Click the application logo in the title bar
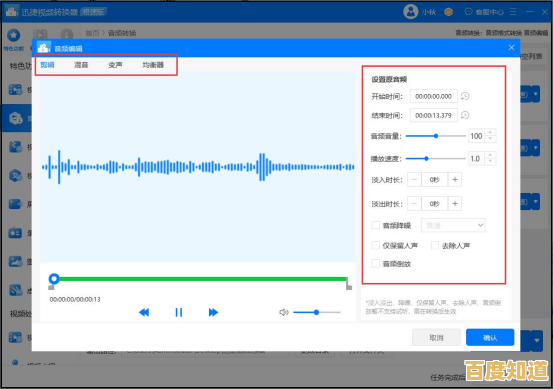This screenshot has width=553, height=389. coord(11,12)
